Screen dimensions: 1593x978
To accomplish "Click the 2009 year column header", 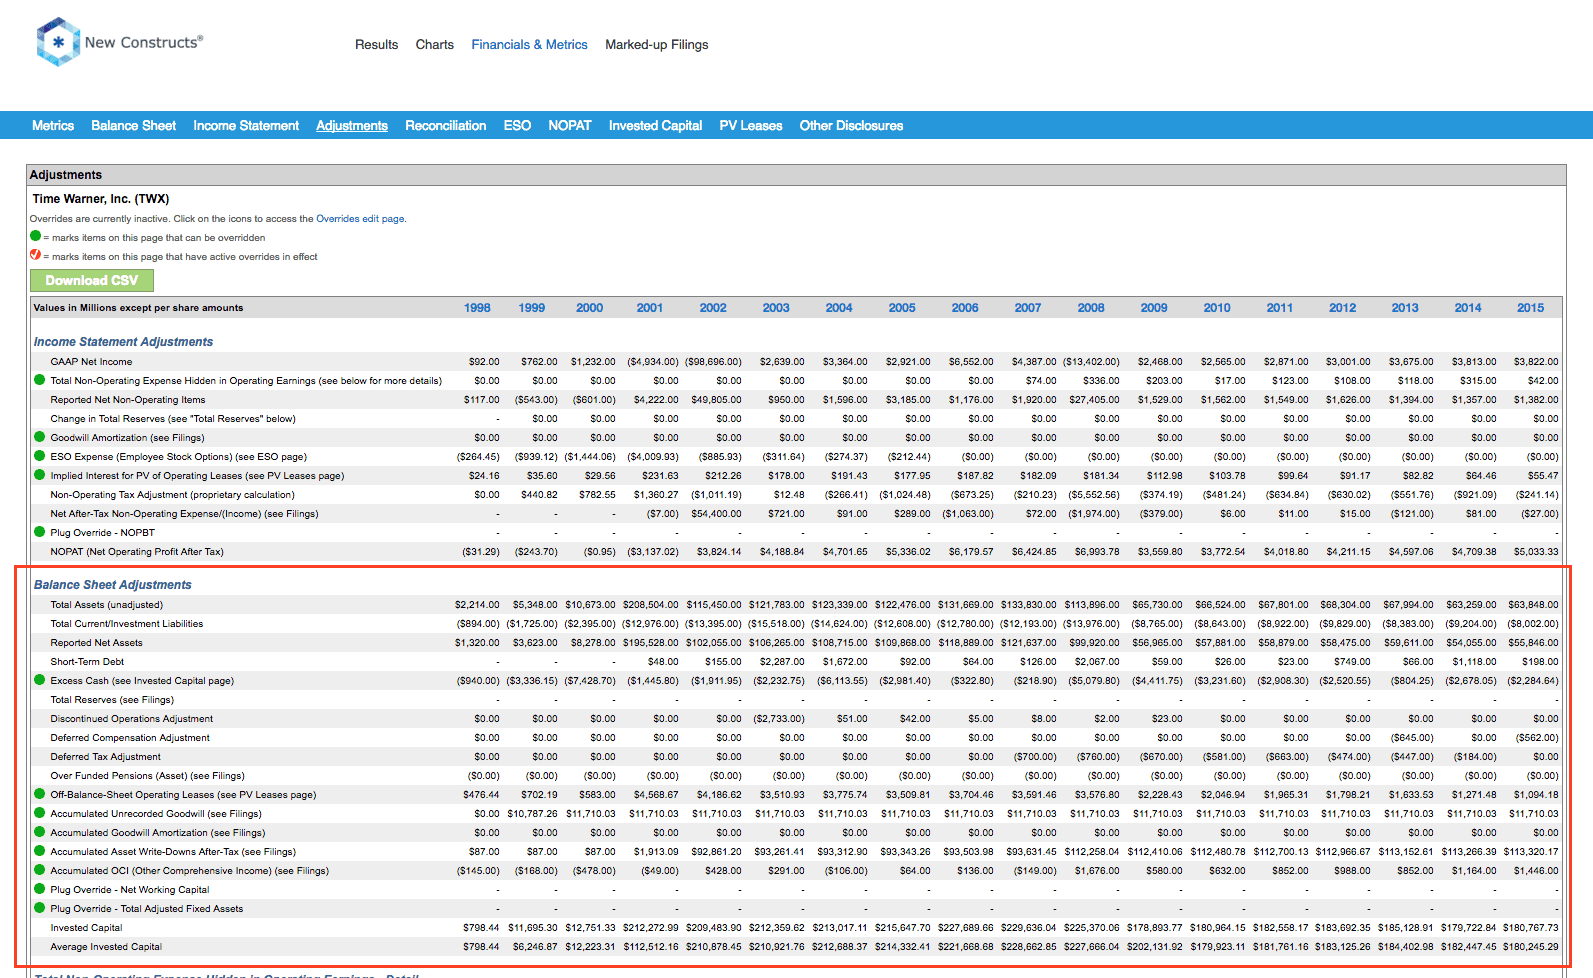I will [x=1154, y=308].
